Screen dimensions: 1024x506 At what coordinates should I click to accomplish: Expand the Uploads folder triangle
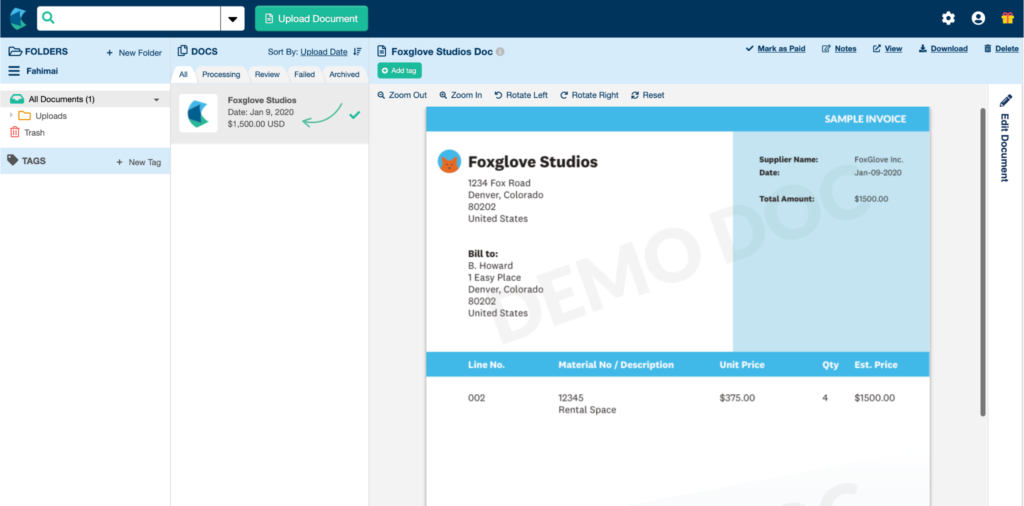(11, 116)
